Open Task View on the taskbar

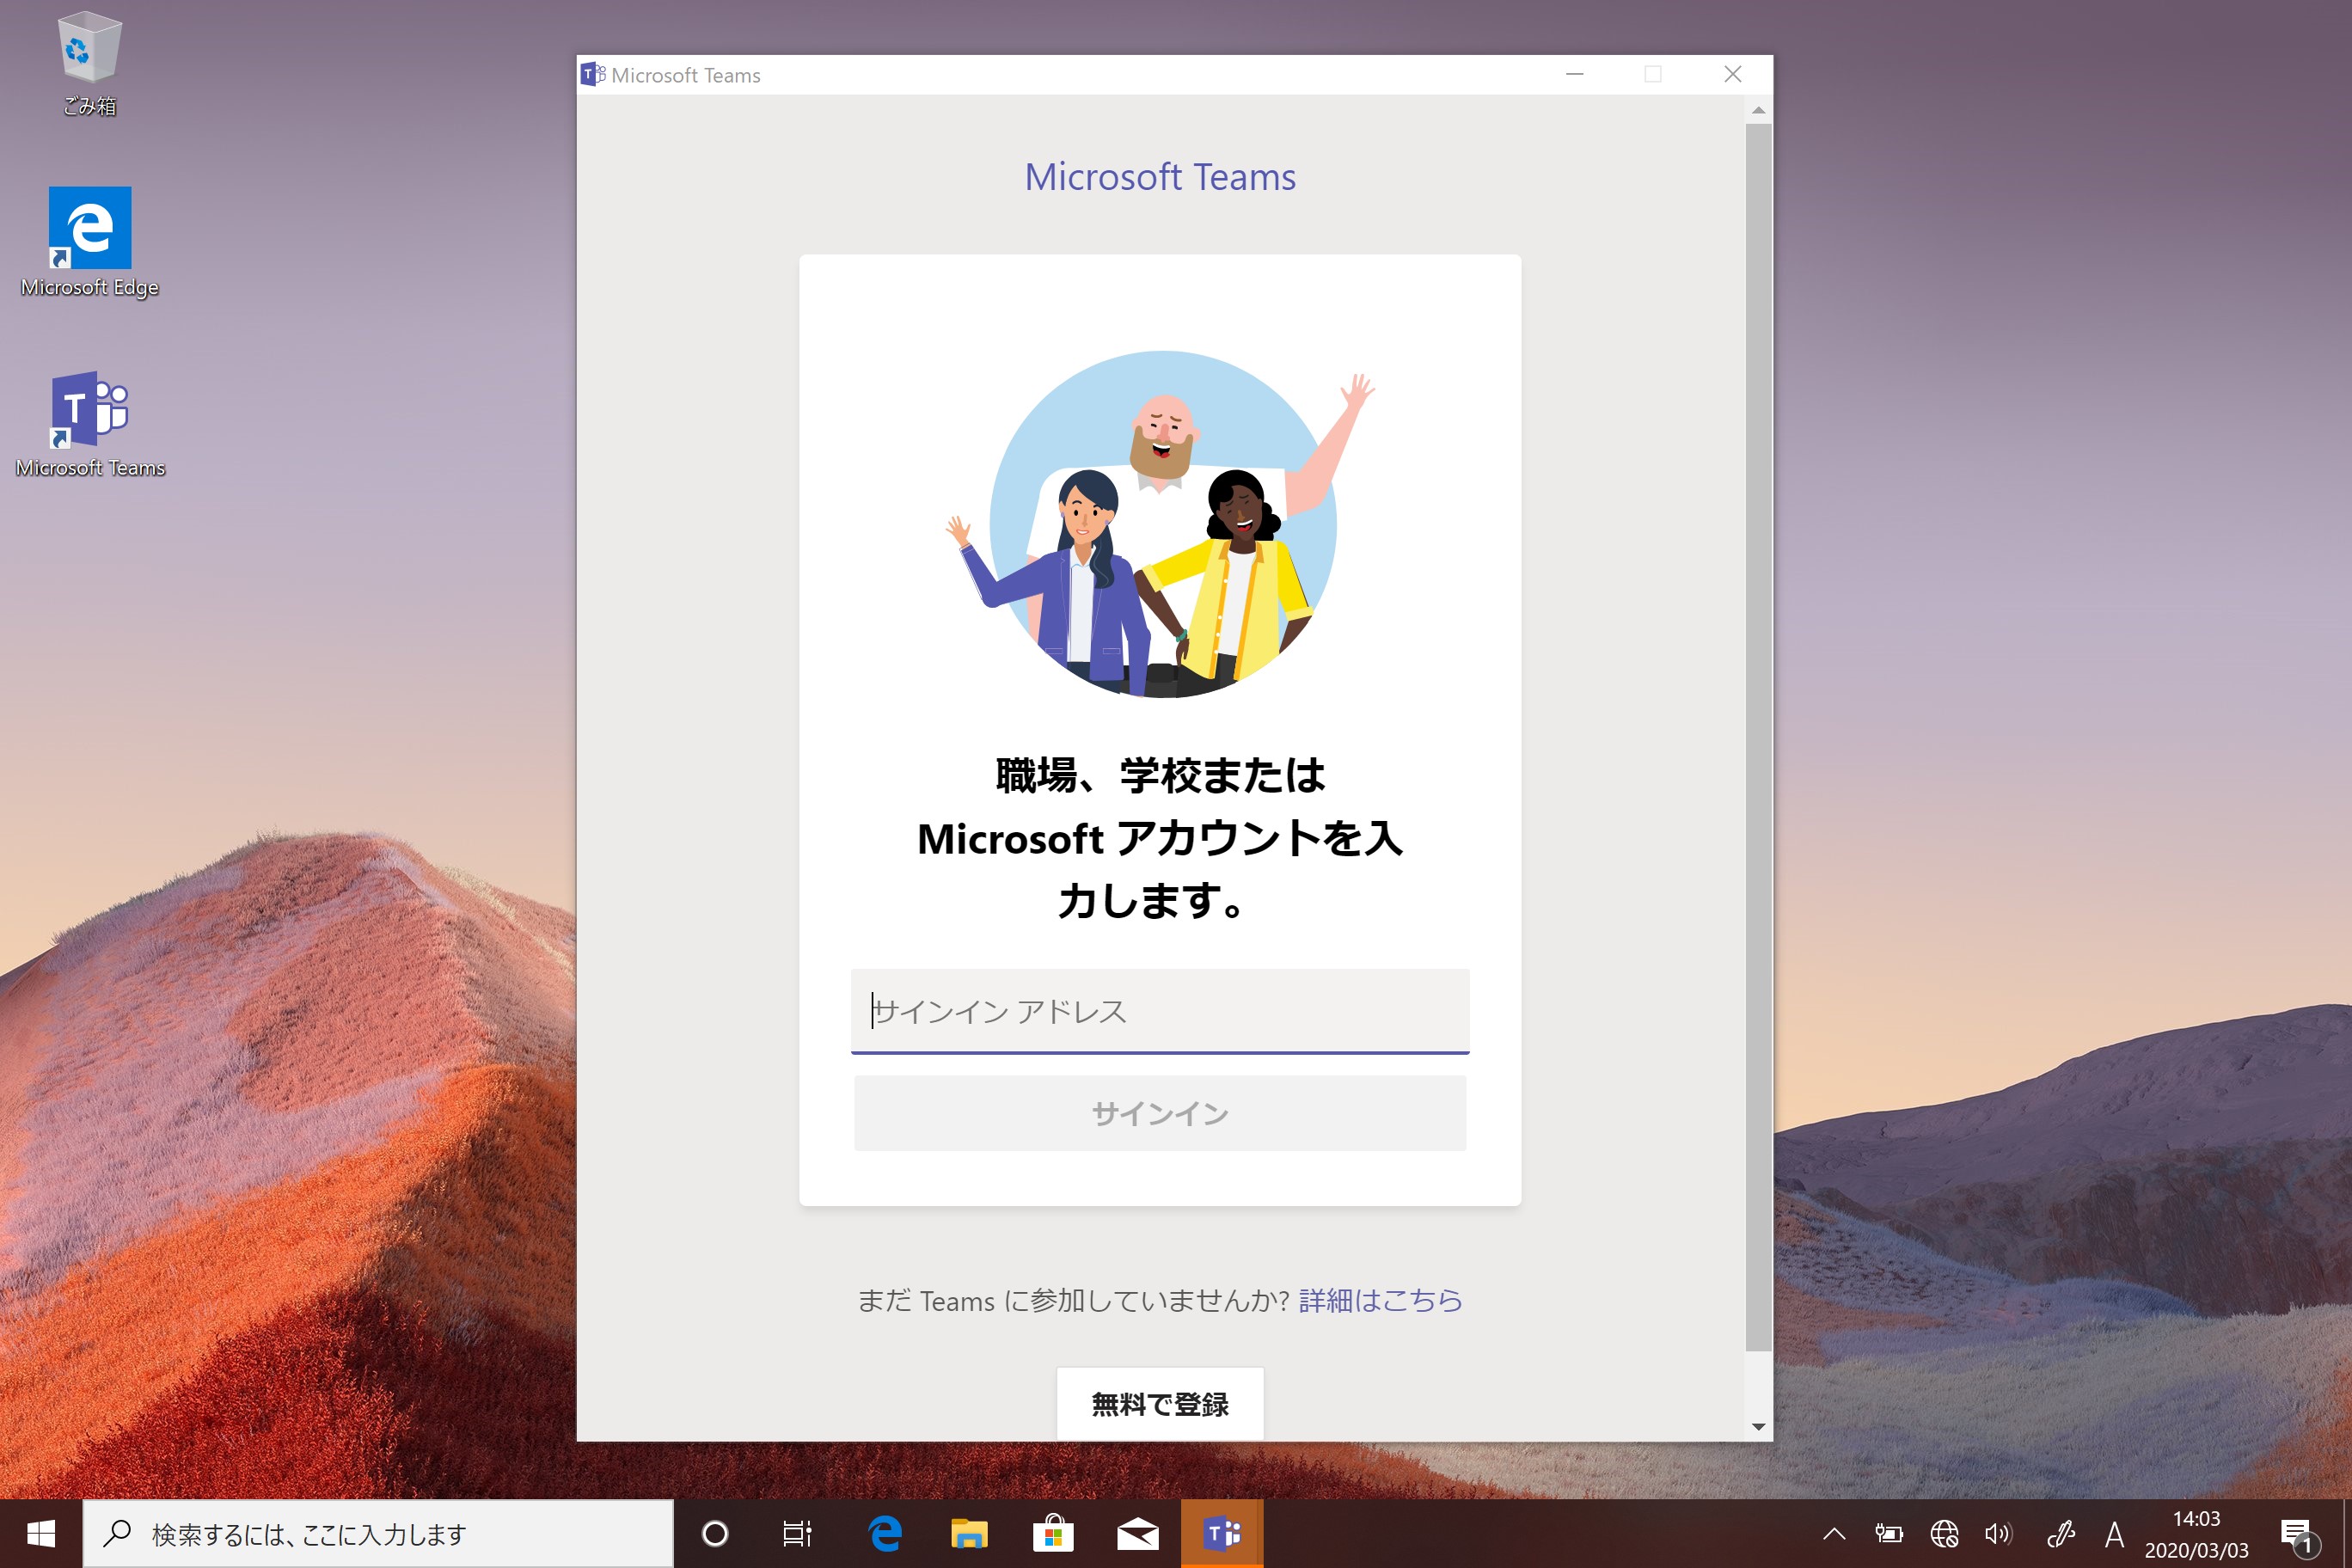798,1533
